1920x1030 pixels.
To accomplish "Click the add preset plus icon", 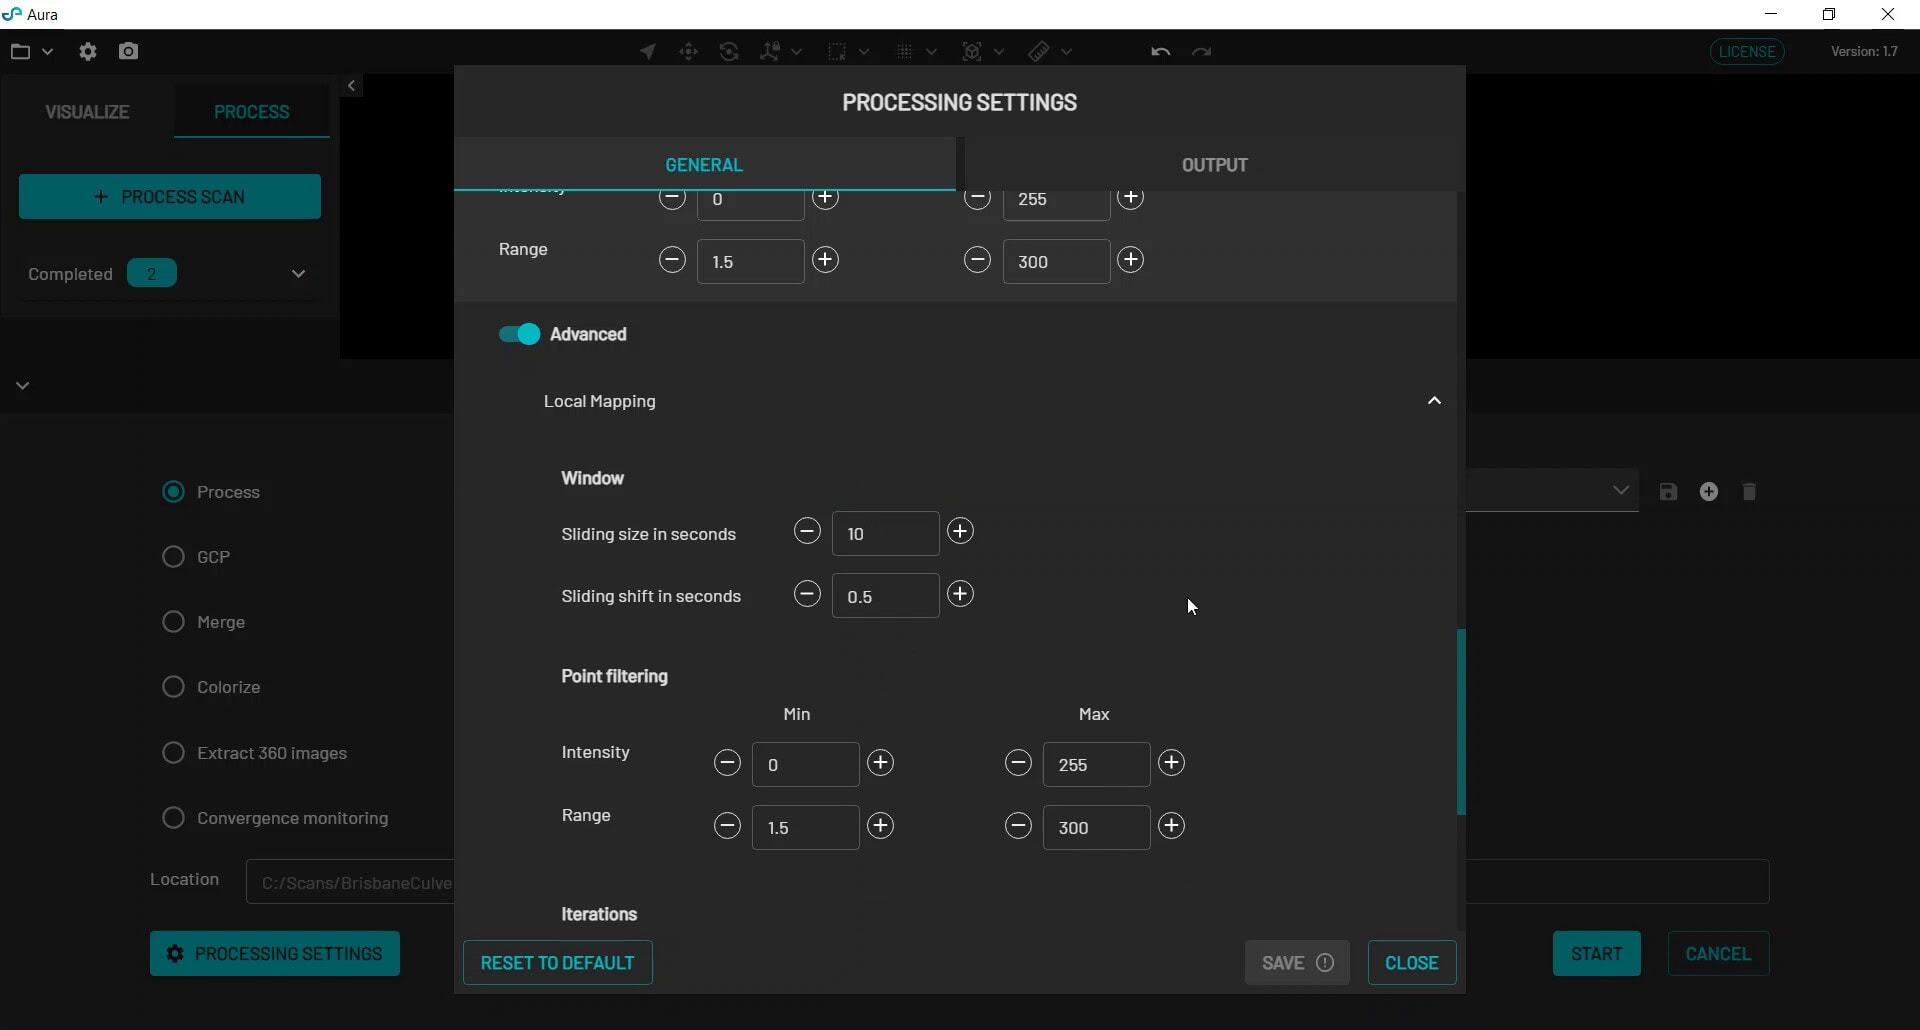I will click(1709, 492).
